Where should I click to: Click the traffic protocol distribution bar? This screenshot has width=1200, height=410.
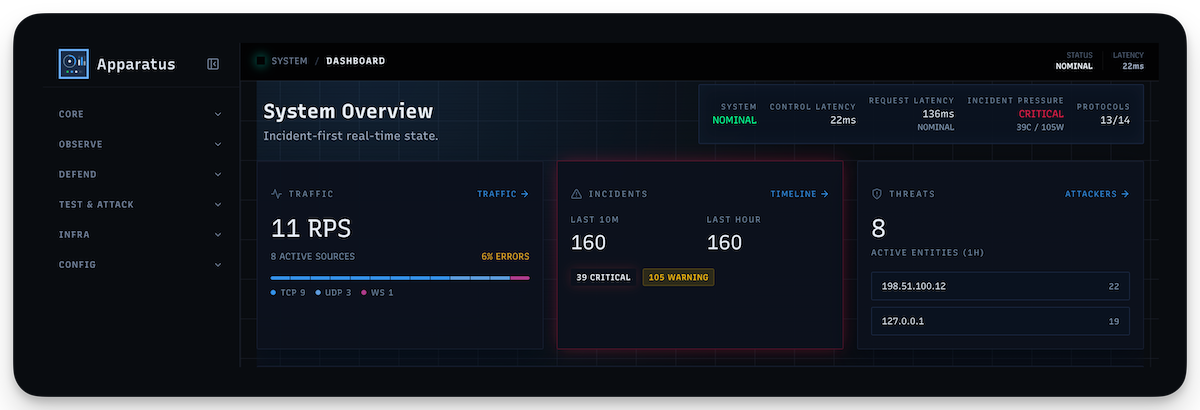[400, 278]
